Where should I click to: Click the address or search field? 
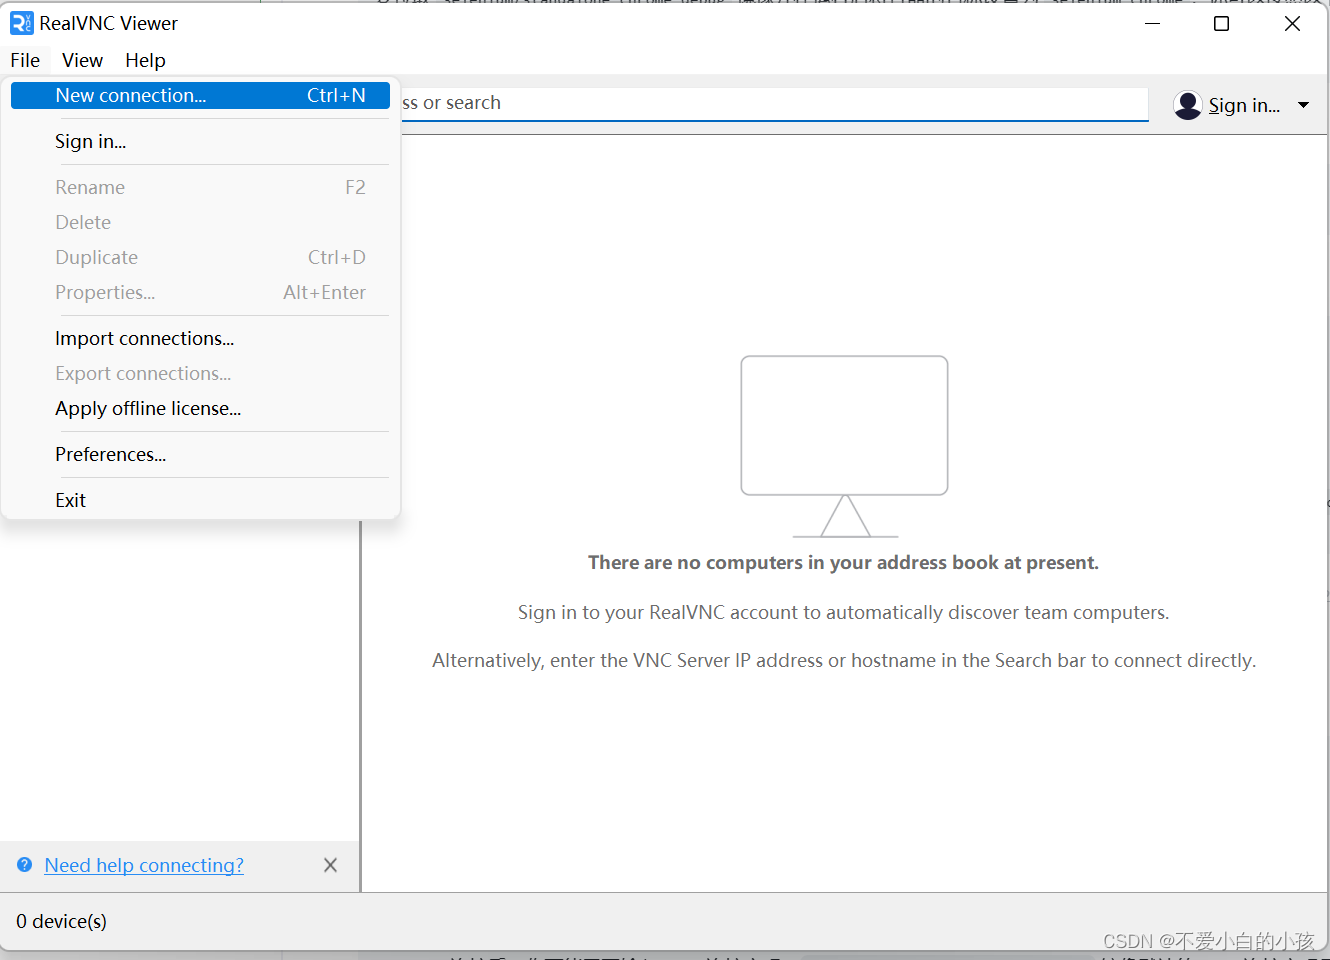(x=774, y=103)
